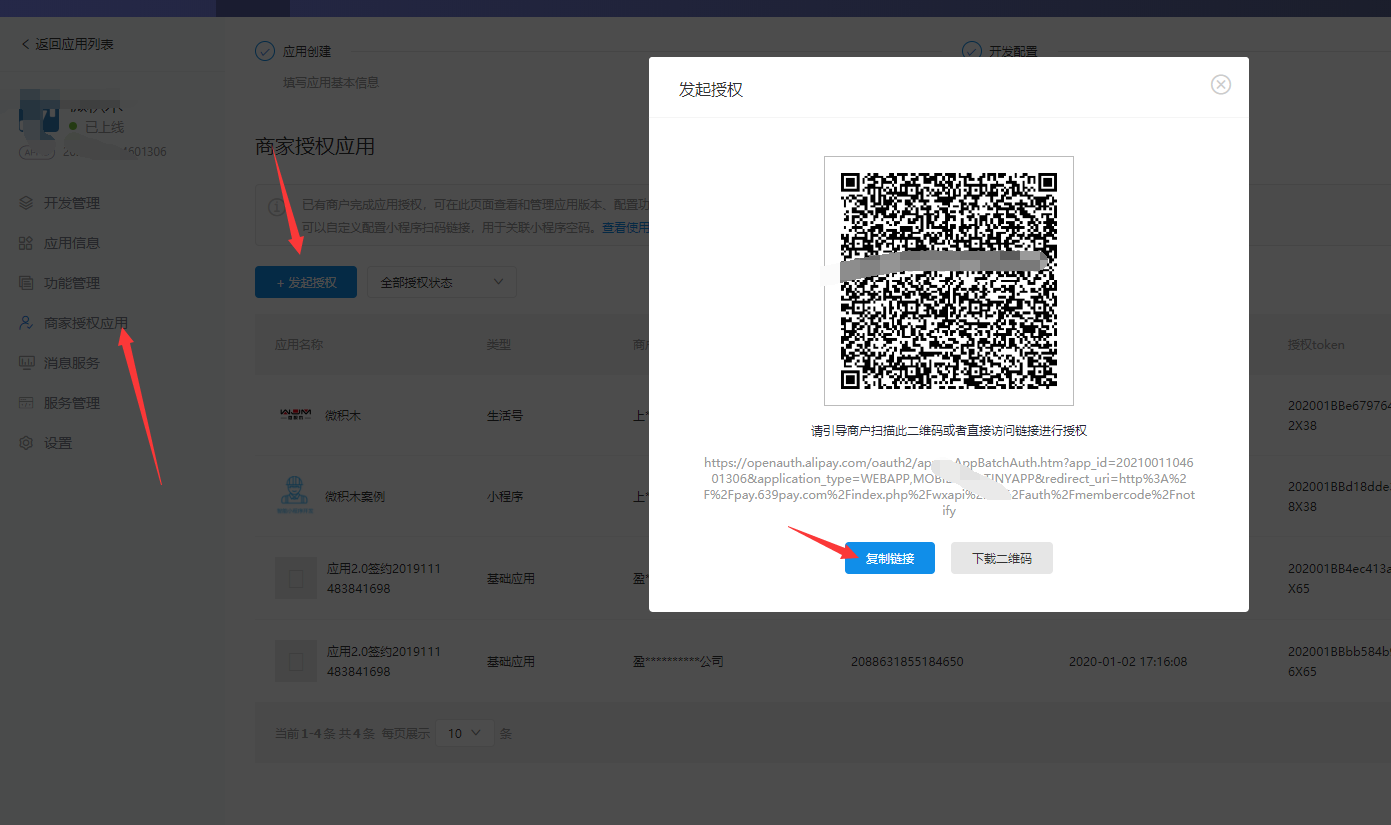Click the 发起授权 button
1391x825 pixels.
(306, 282)
